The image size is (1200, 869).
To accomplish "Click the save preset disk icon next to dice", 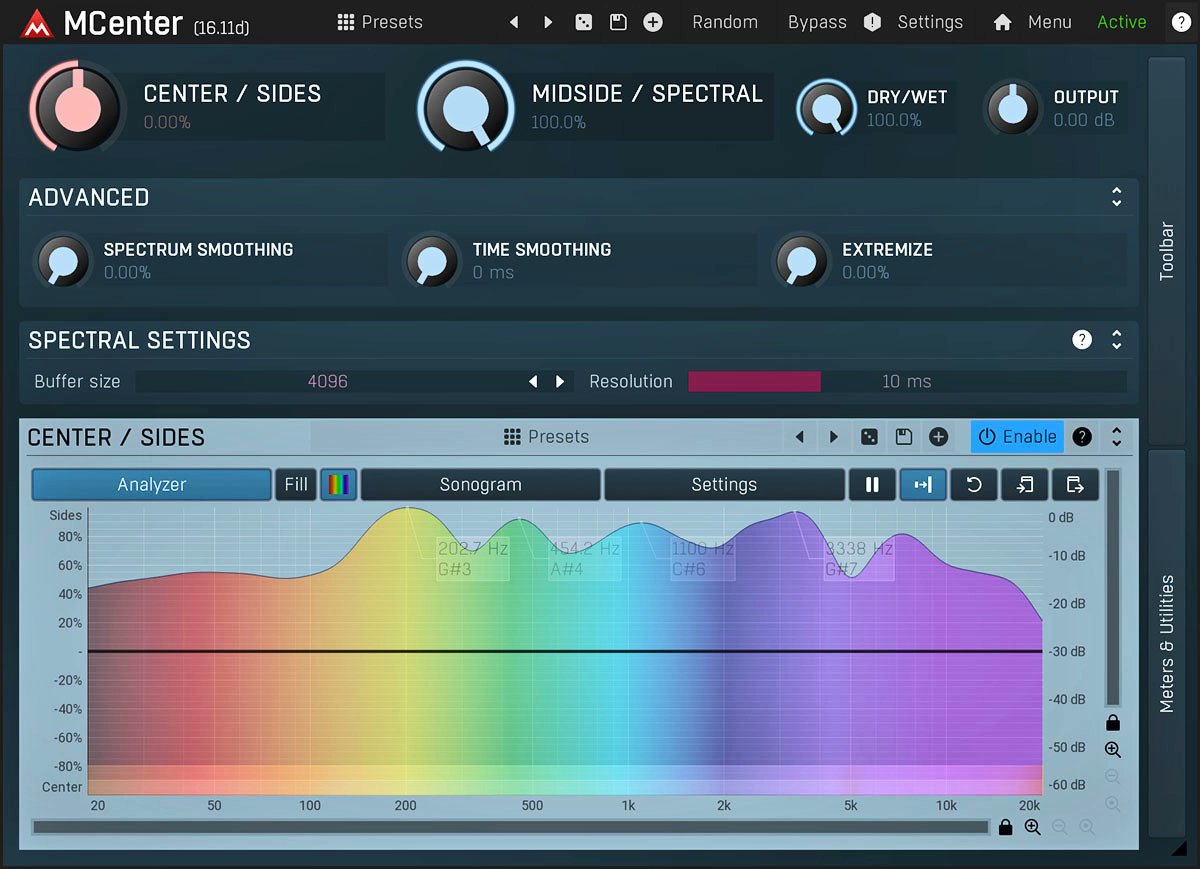I will (x=618, y=21).
